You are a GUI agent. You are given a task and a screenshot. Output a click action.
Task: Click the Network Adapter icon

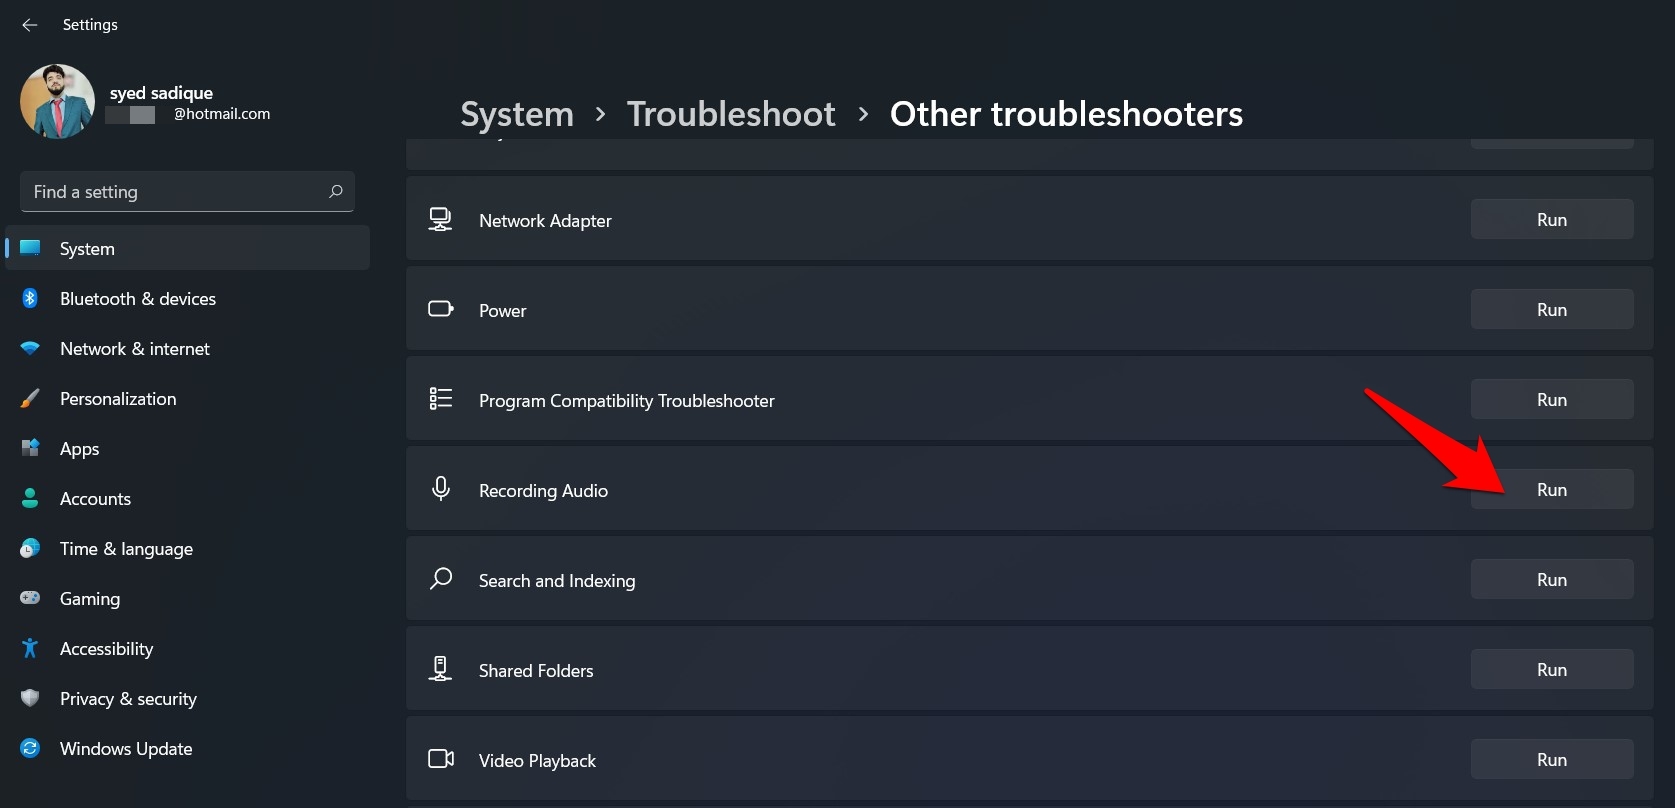441,219
